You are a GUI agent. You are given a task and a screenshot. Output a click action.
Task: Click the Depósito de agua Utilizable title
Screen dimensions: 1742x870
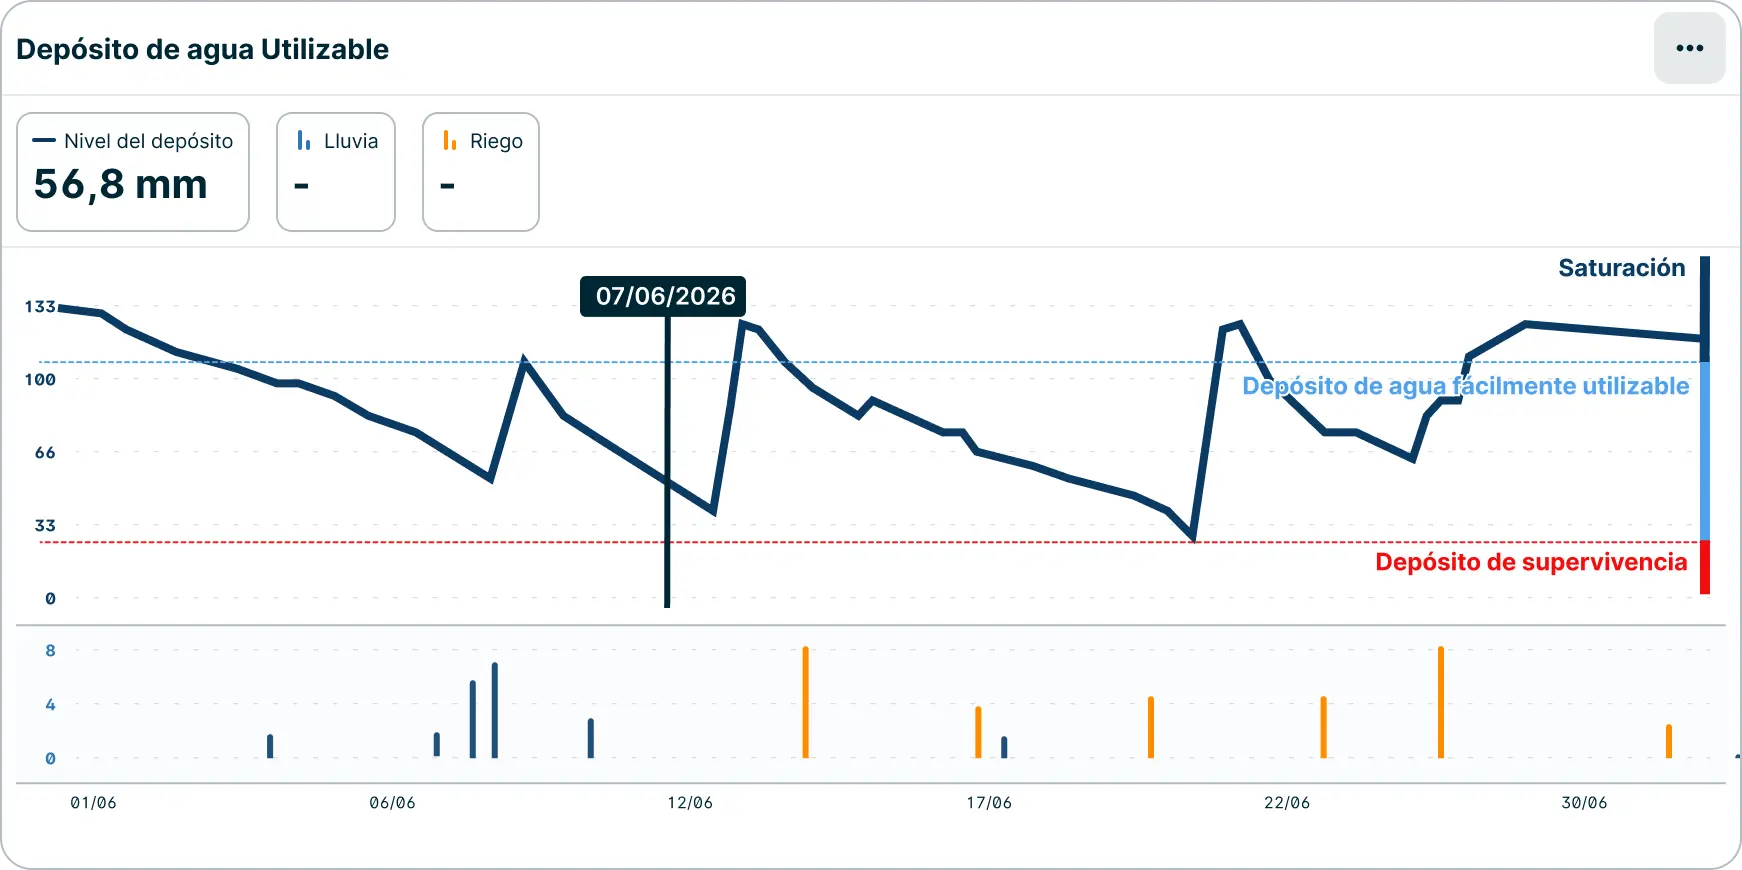(203, 50)
